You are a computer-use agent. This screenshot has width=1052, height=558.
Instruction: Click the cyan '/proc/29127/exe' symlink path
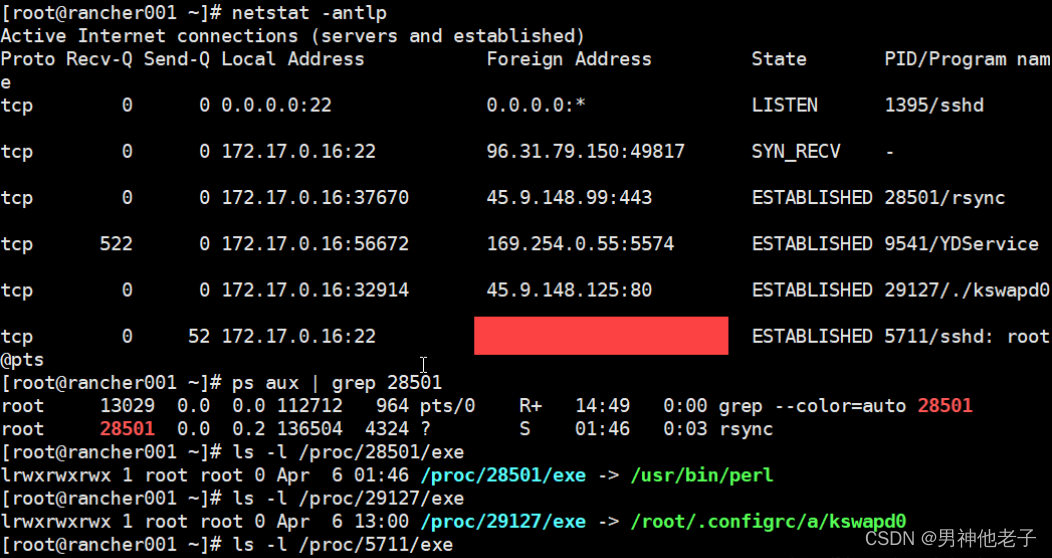point(503,522)
